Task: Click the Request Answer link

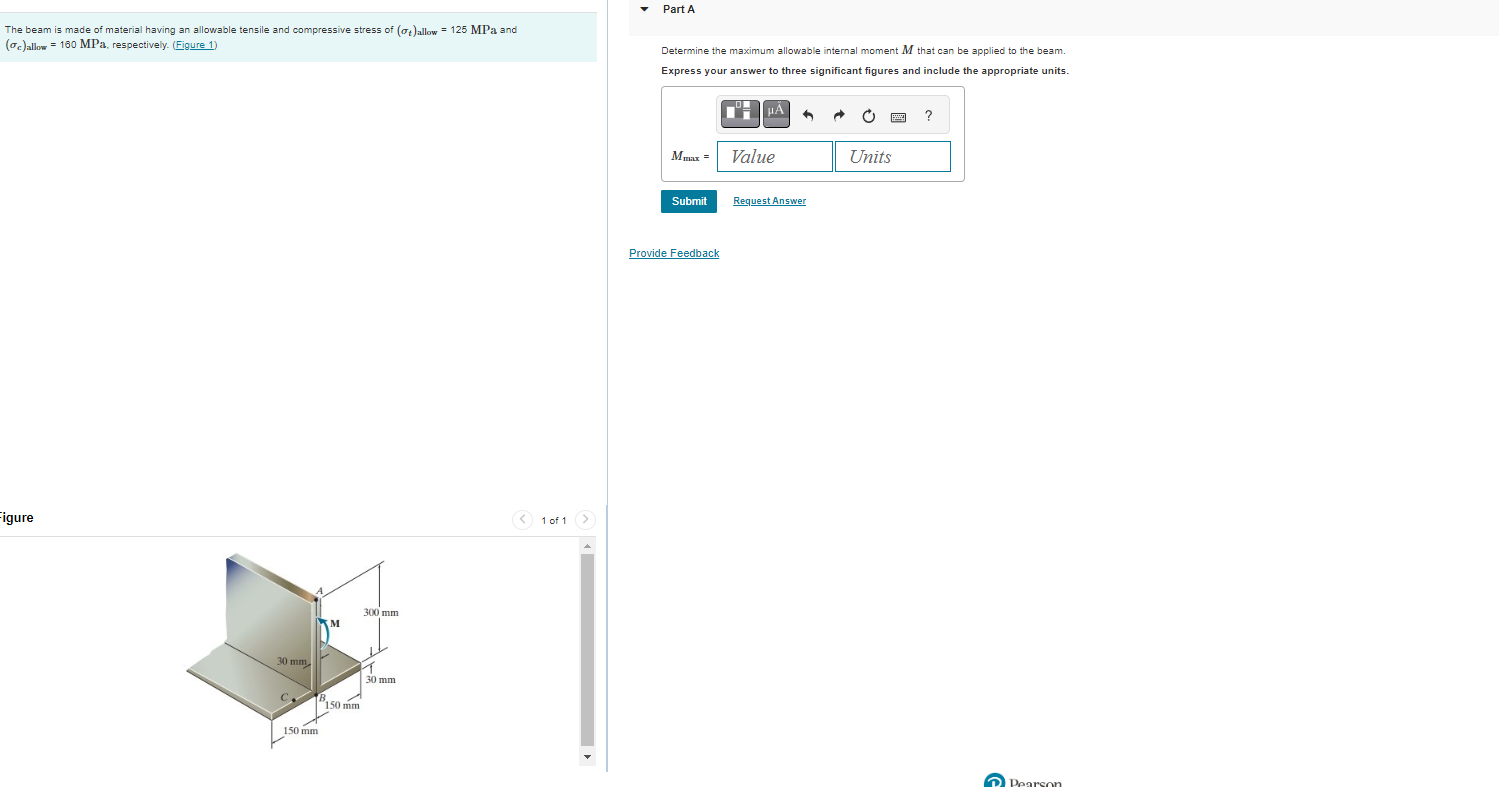Action: tap(769, 201)
